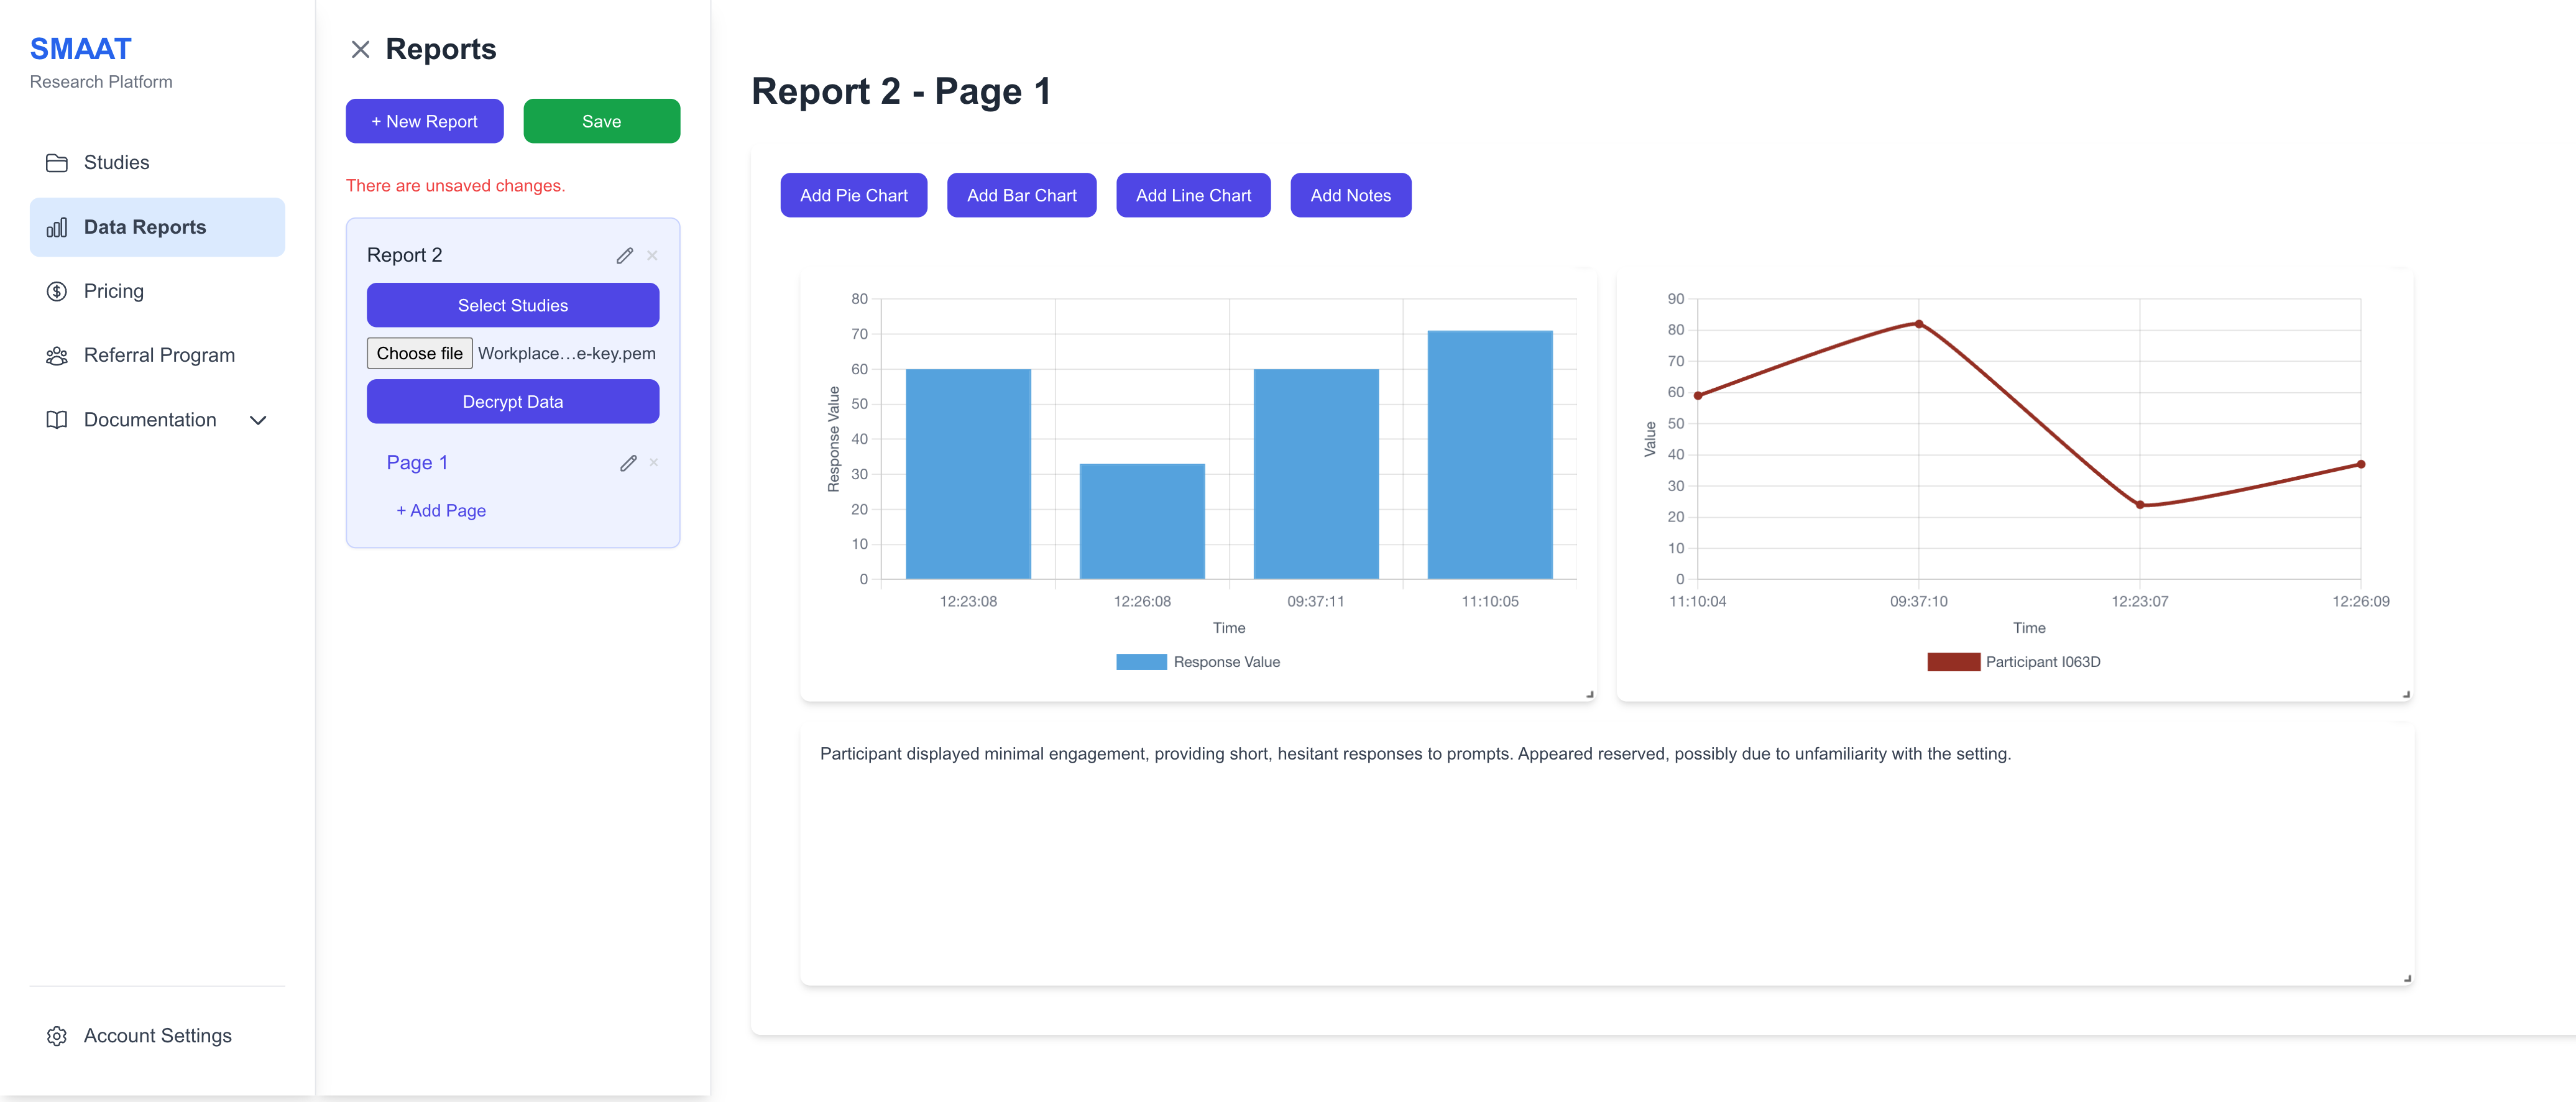Click the Data Reports chart icon

57,227
